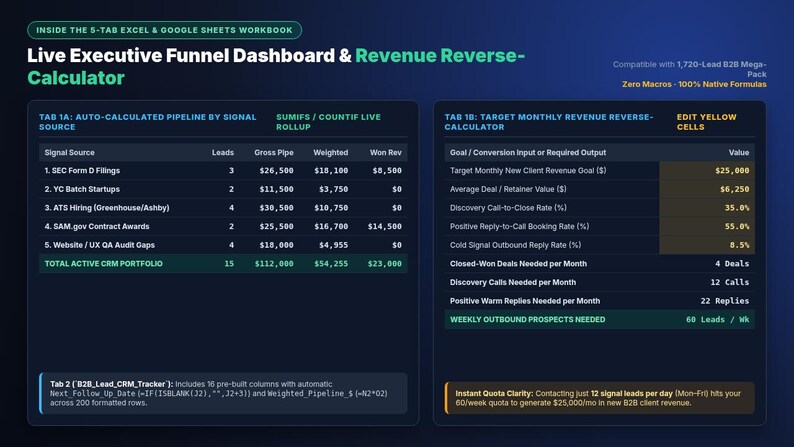Click the $16,700 weighted value
Image resolution: width=794 pixels, height=447 pixels.
pyautogui.click(x=331, y=226)
